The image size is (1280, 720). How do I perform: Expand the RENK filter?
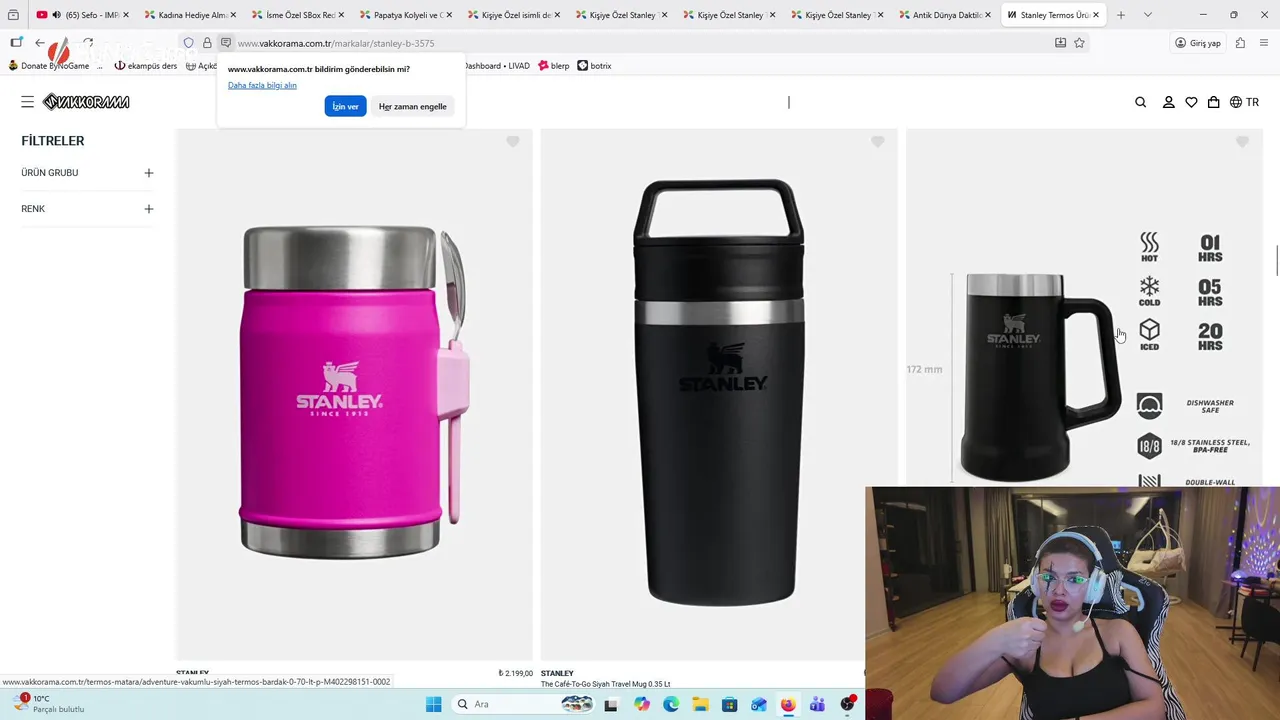(x=148, y=209)
